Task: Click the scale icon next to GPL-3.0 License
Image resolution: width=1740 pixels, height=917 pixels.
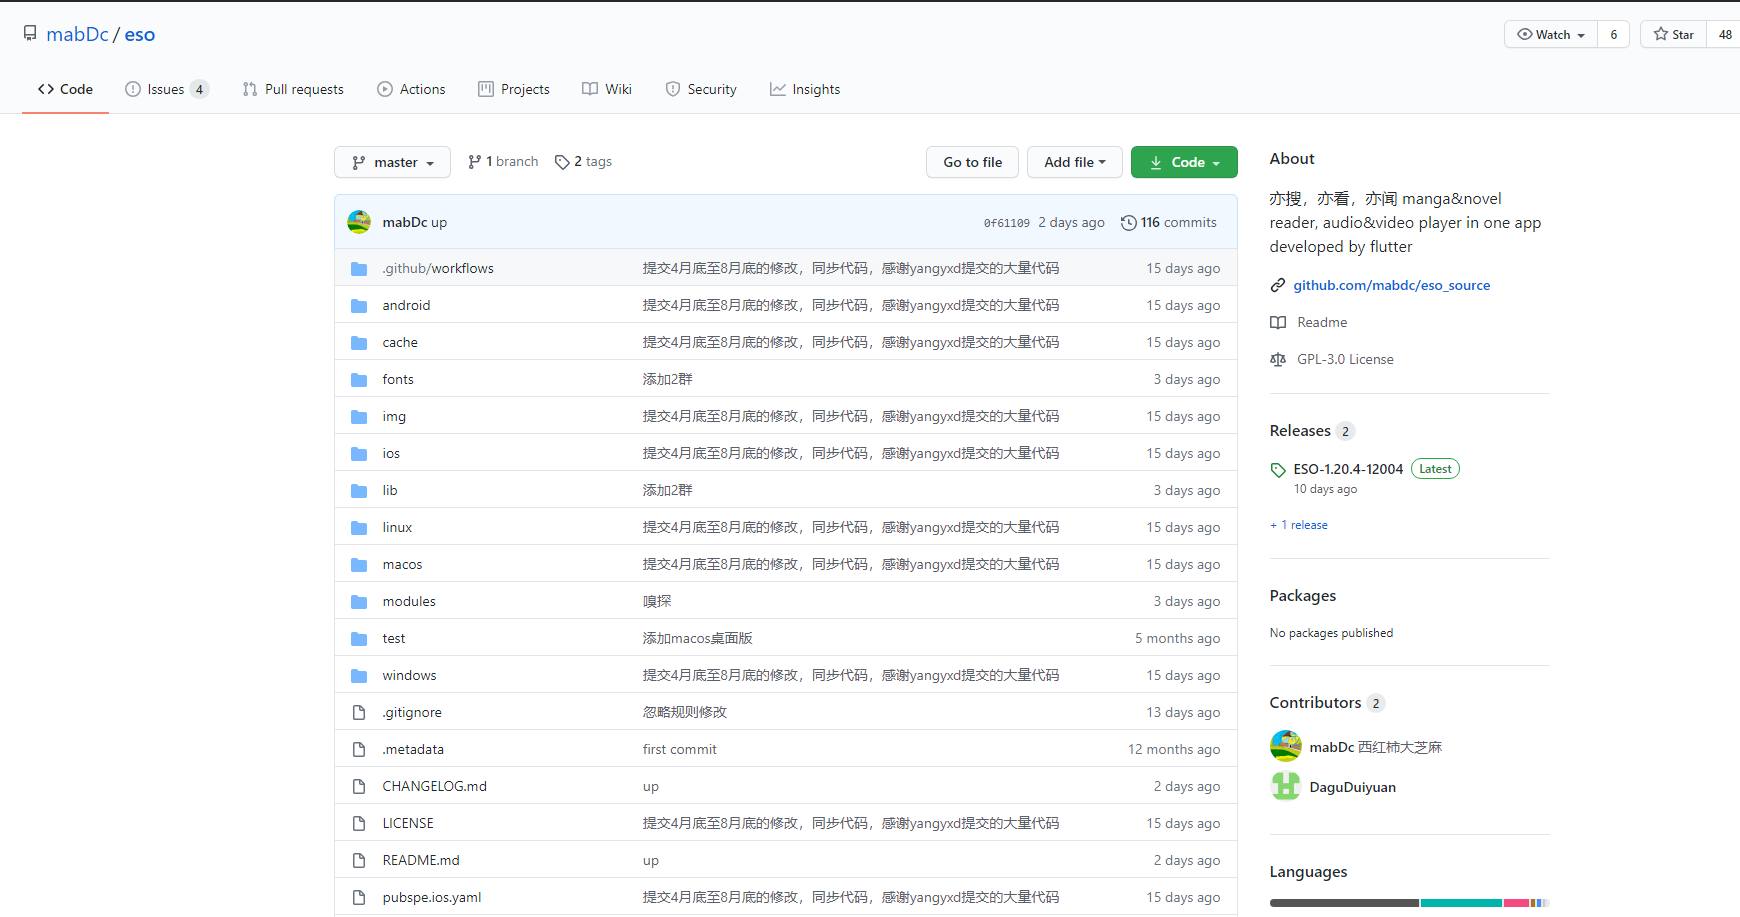Action: (1278, 359)
